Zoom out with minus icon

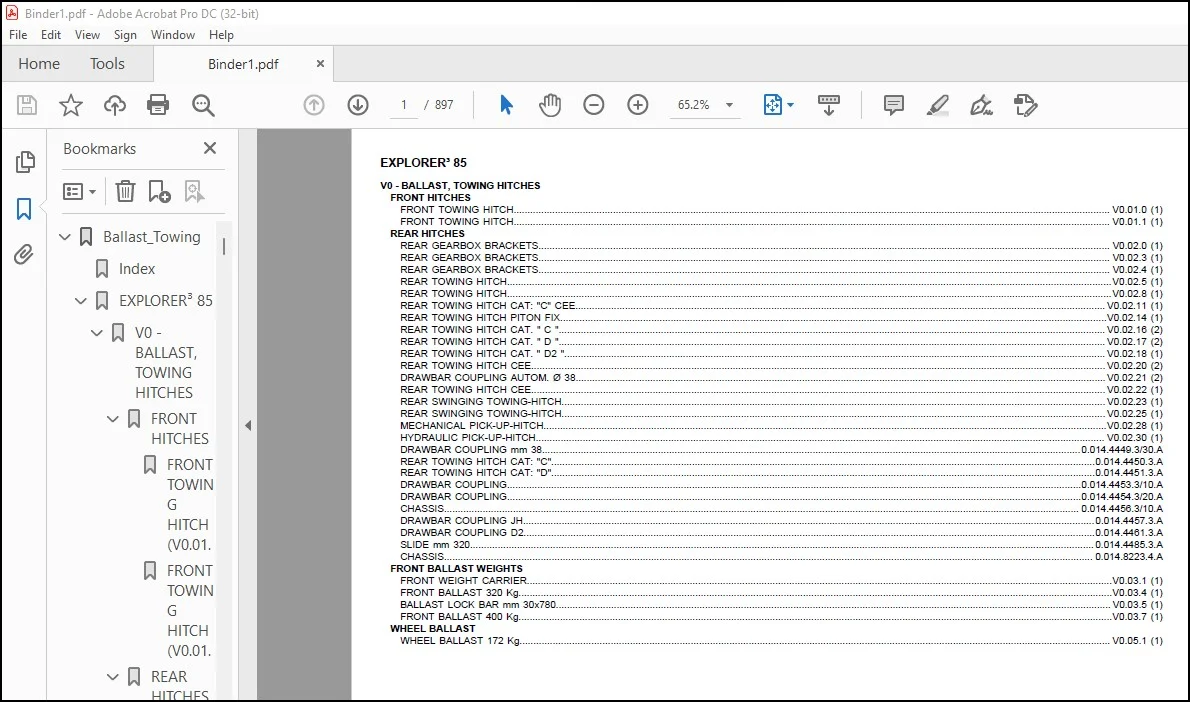click(593, 105)
